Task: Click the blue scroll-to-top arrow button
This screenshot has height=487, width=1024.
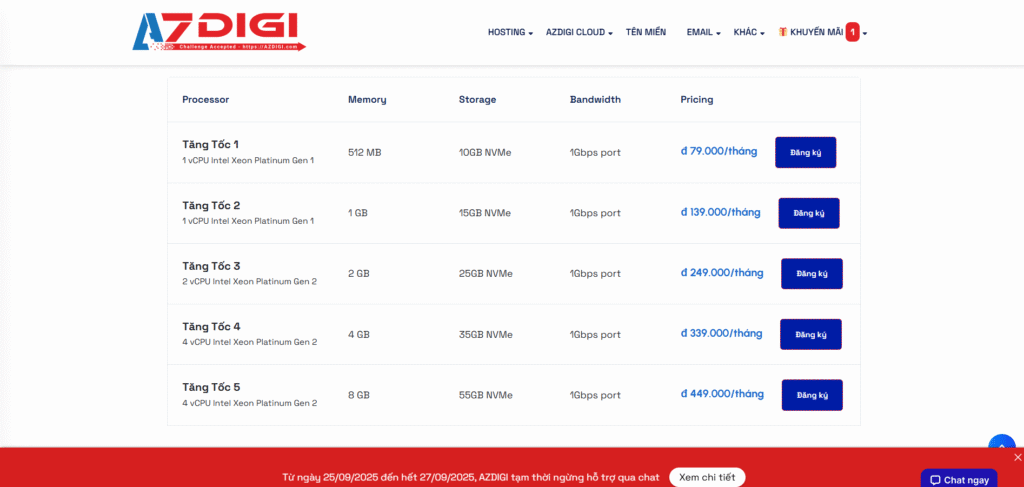Action: pos(1001,447)
